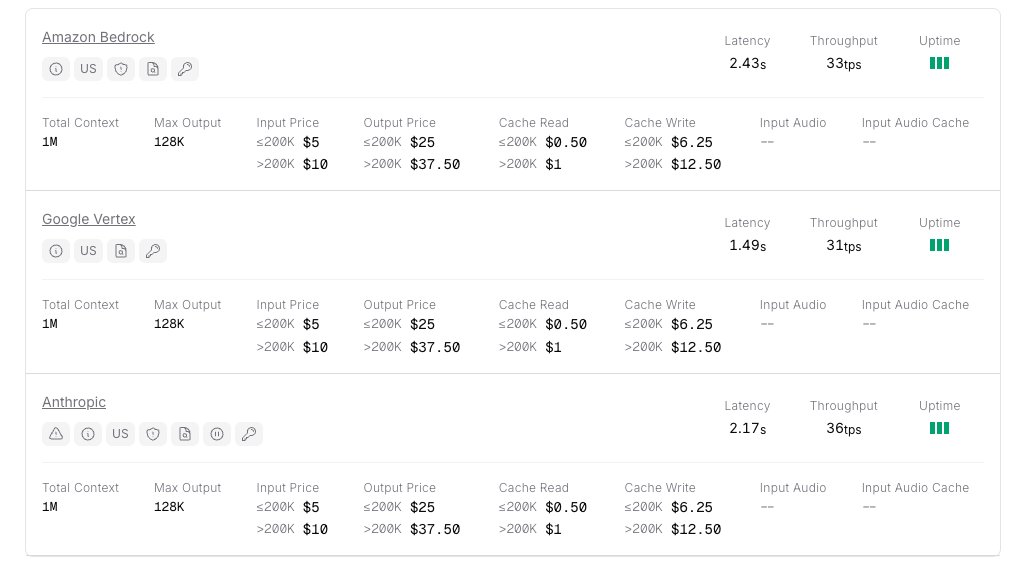Click Google Vertex ≤200K input price $5
Screen dimensions: 1030x561
(x=311, y=325)
